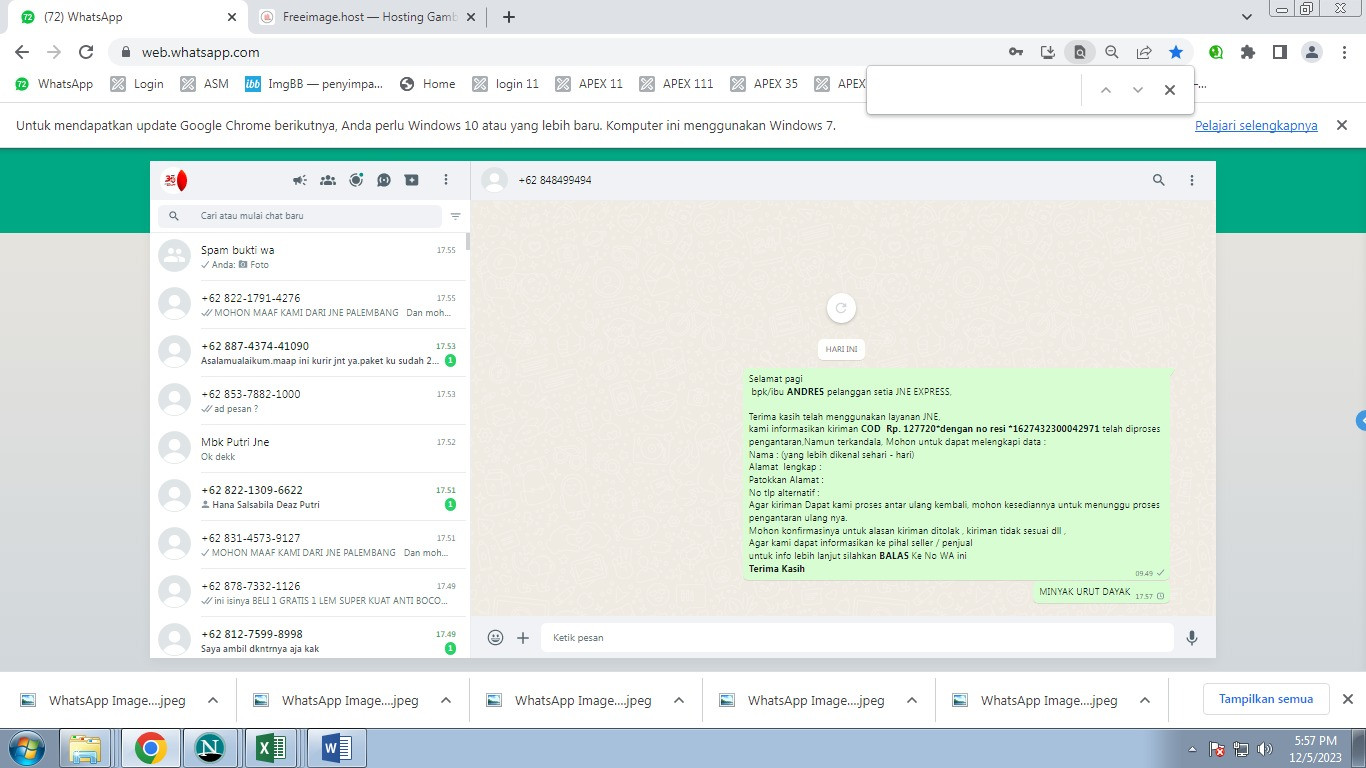The height and width of the screenshot is (768, 1366).
Task: Close the find-in-page bar
Action: pyautogui.click(x=1170, y=90)
